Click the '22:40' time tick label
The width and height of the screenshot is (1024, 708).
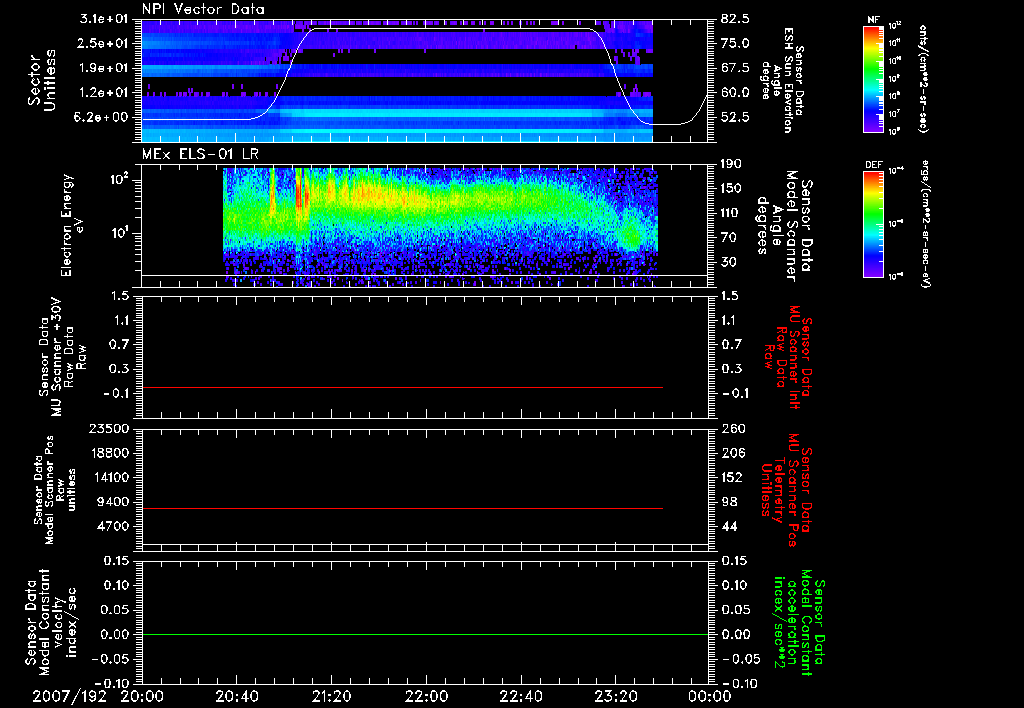coord(521,696)
